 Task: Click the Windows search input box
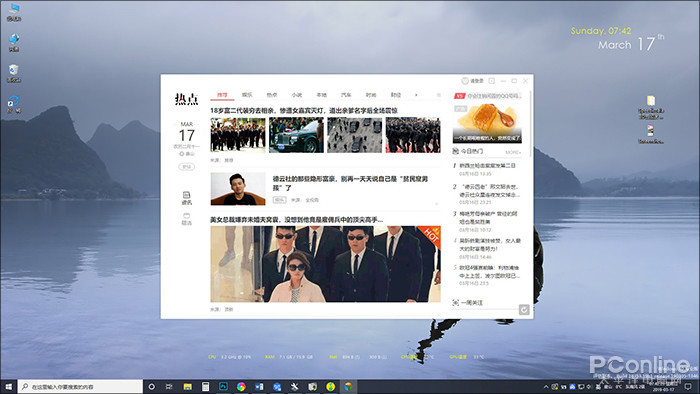click(80, 386)
